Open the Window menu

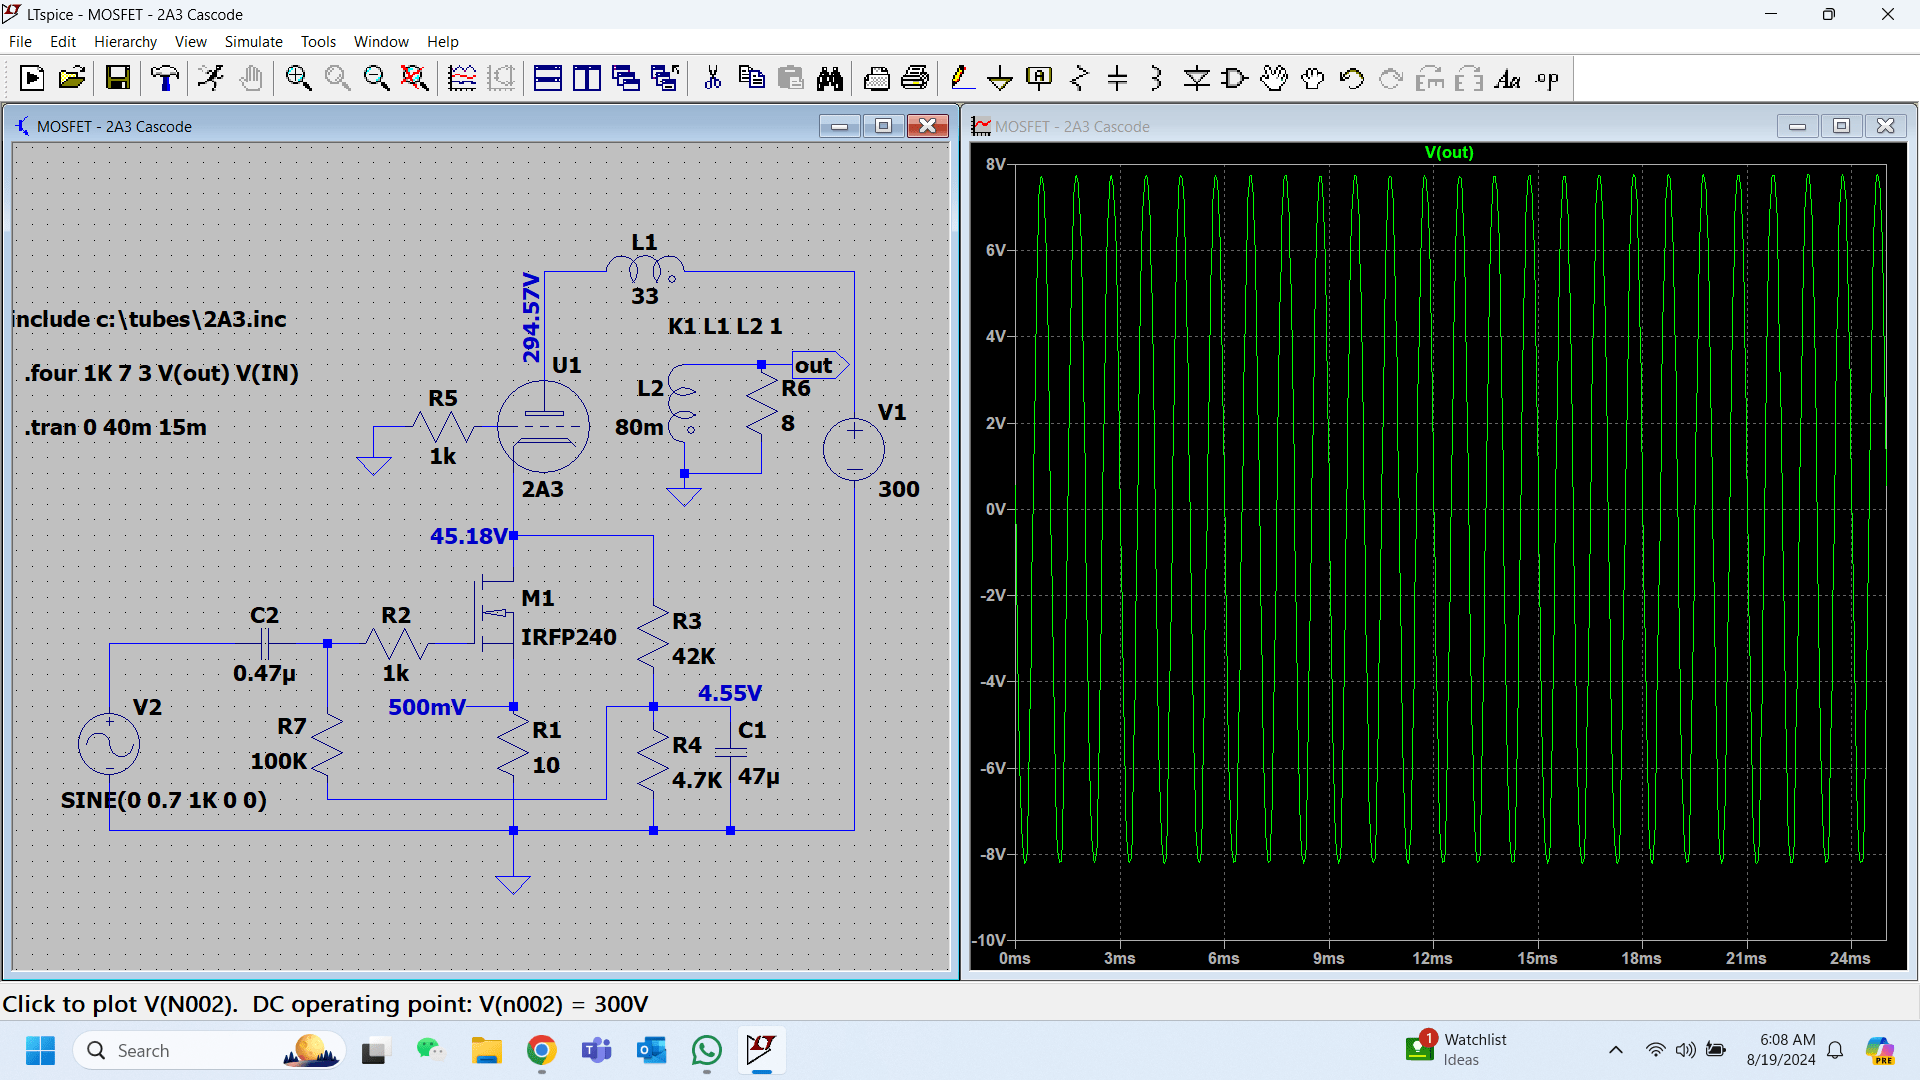pos(381,42)
